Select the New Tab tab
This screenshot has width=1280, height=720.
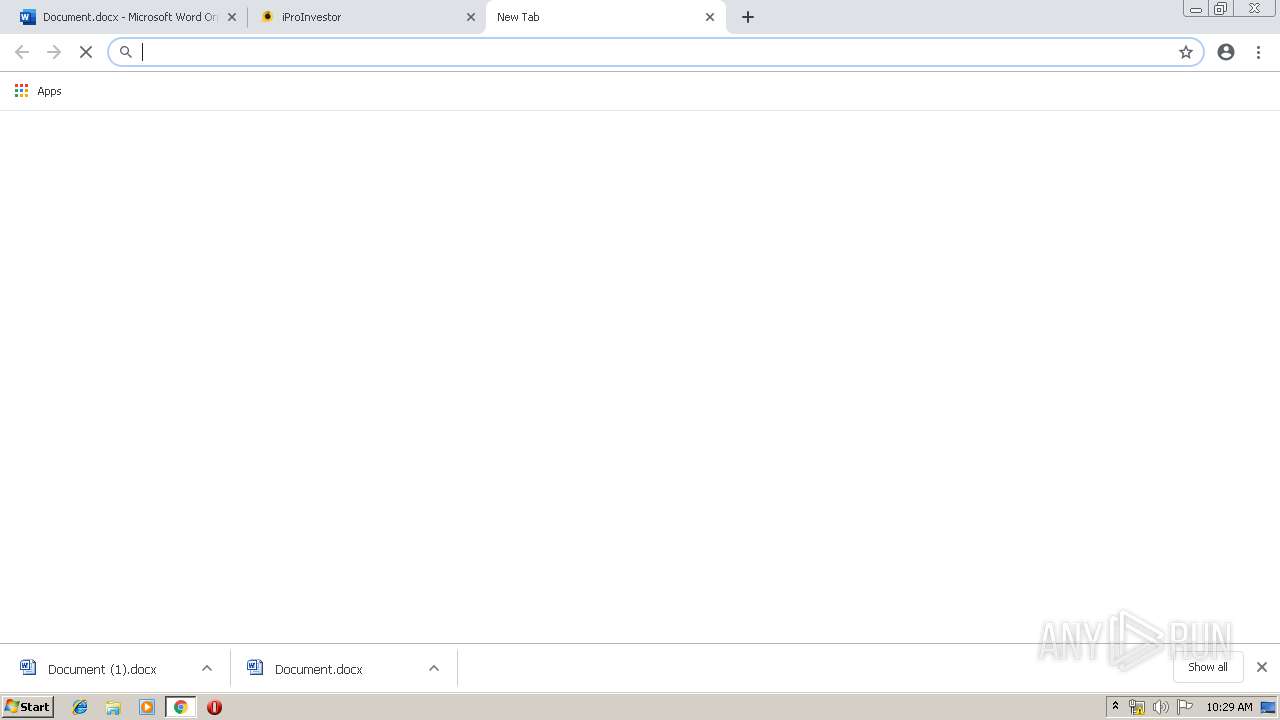605,17
